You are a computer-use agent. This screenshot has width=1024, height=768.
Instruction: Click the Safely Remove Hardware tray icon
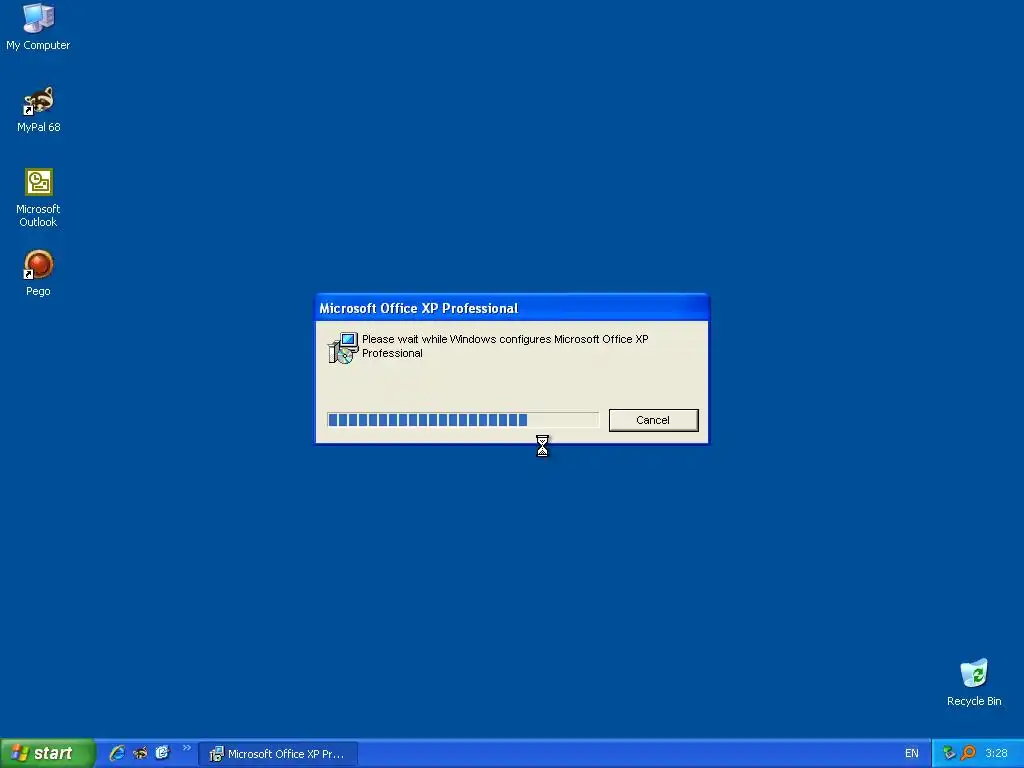pos(949,754)
